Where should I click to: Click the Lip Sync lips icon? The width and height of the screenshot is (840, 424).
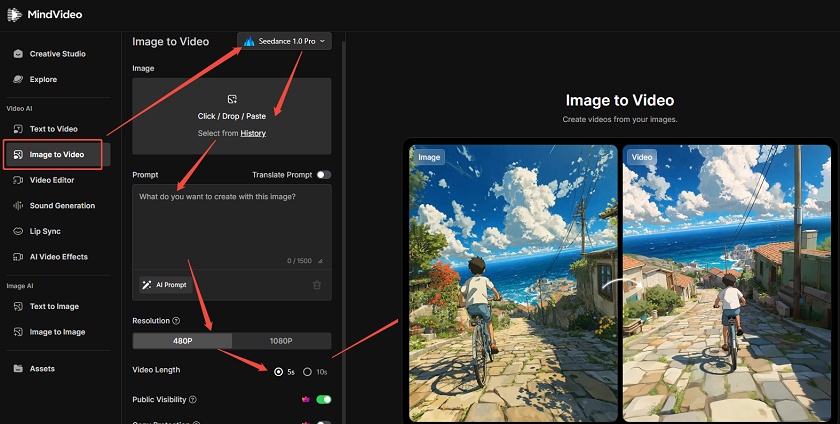[18, 231]
